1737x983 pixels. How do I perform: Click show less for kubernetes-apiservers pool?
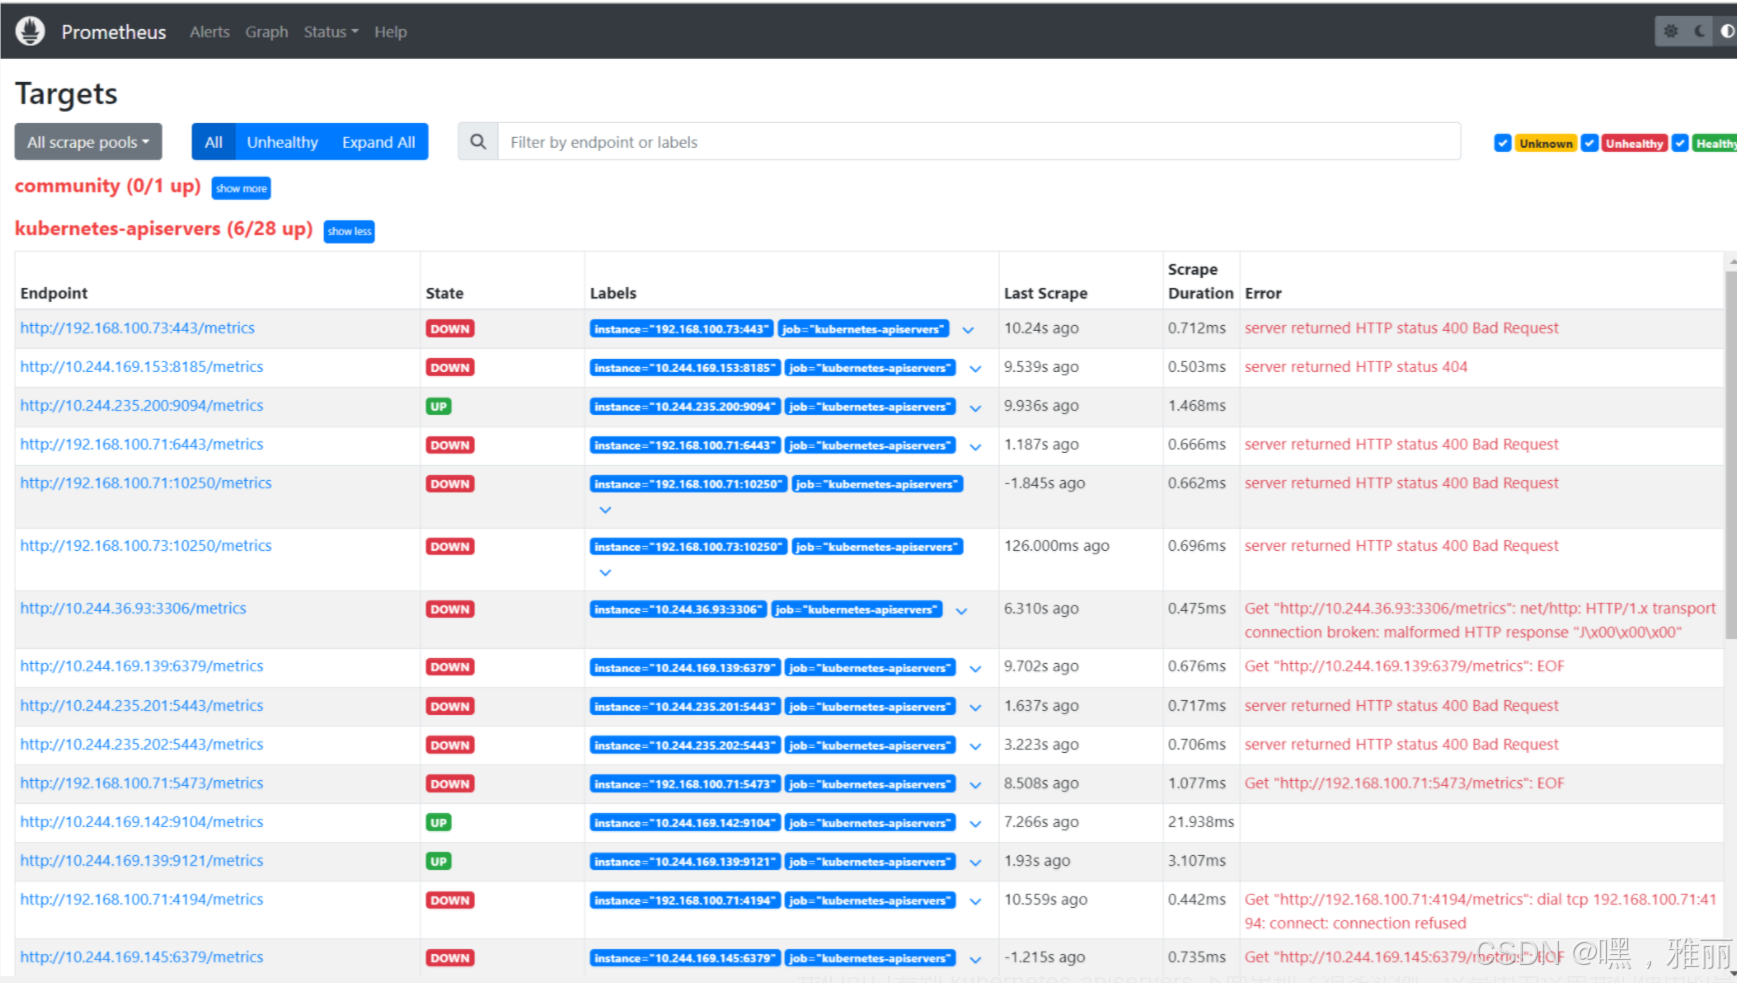(349, 231)
